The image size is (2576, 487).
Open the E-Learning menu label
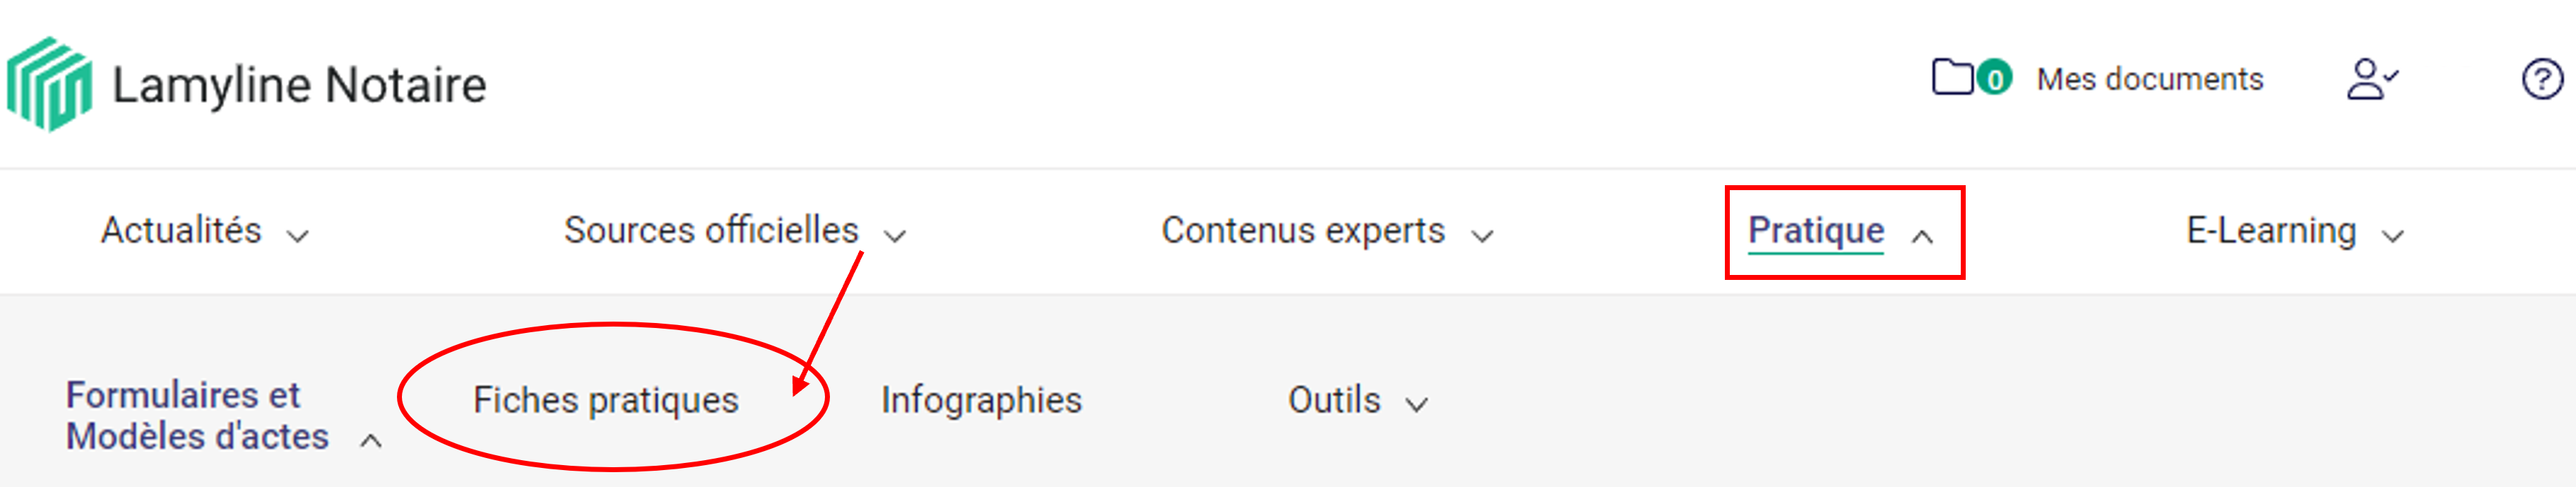[x=2270, y=230]
